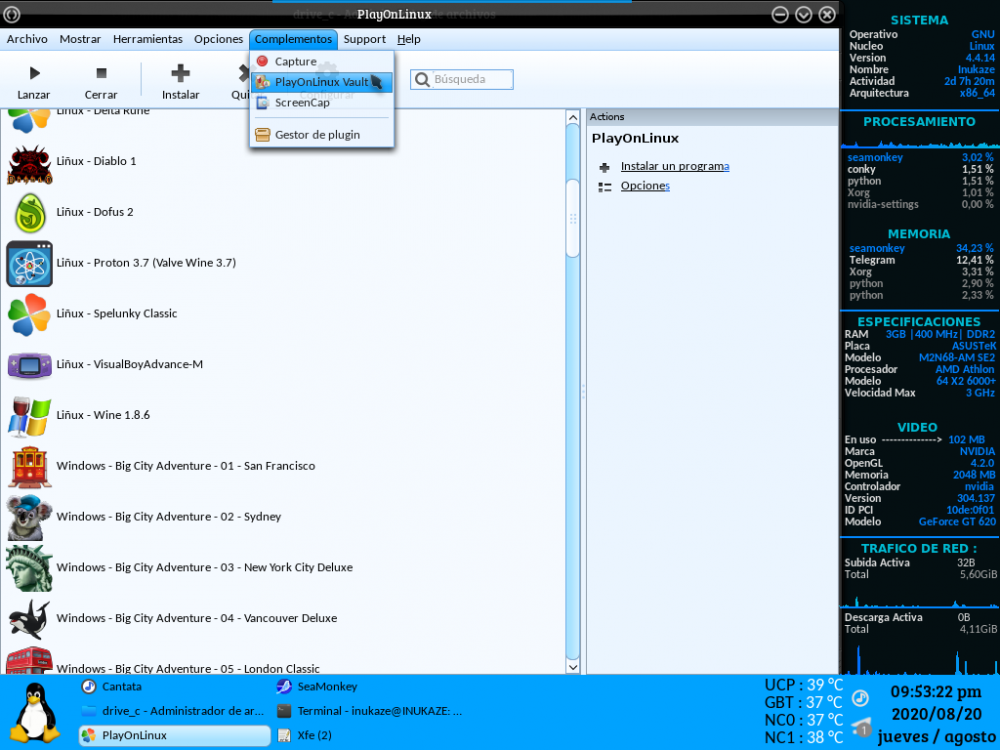Select ScreenCap plugin entry
Screen dimensions: 1000x750
(x=302, y=103)
